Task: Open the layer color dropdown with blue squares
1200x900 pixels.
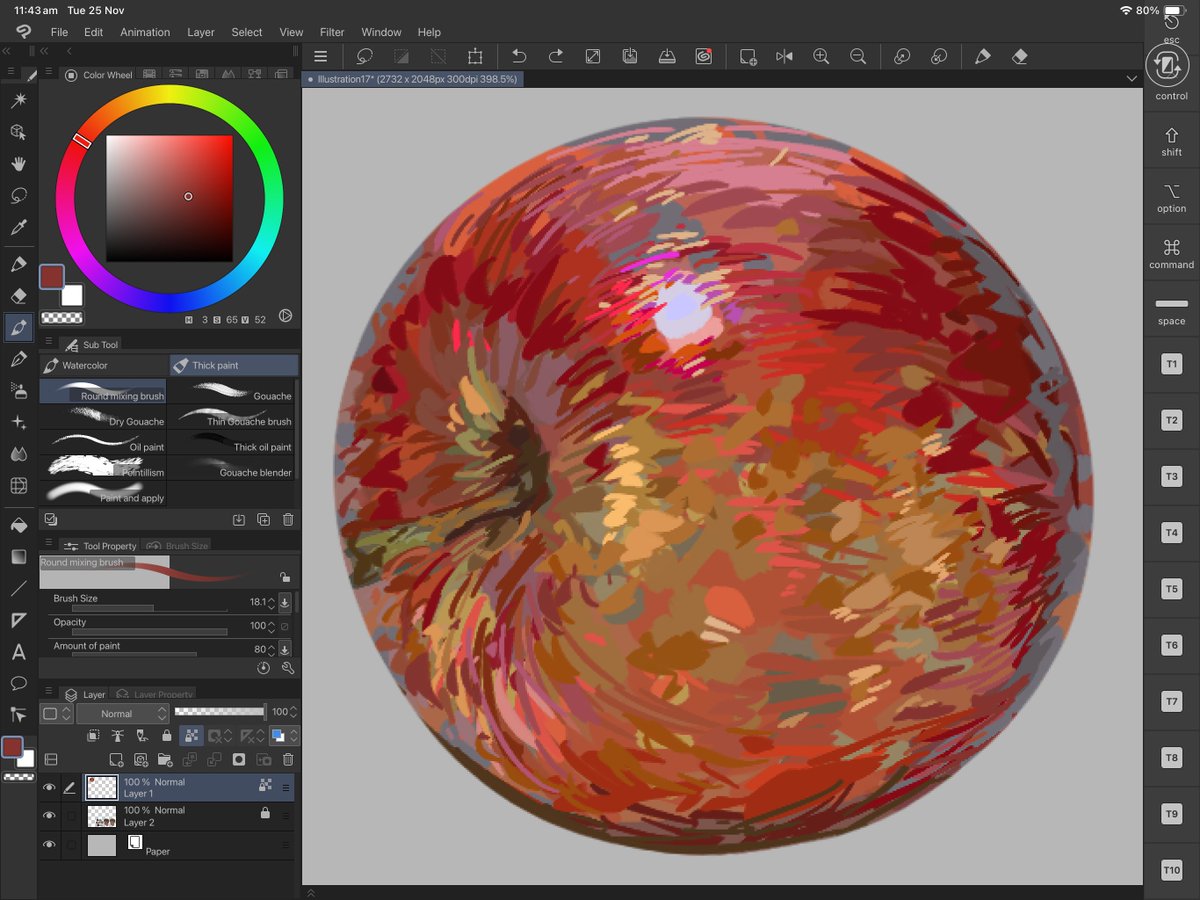Action: [x=284, y=736]
